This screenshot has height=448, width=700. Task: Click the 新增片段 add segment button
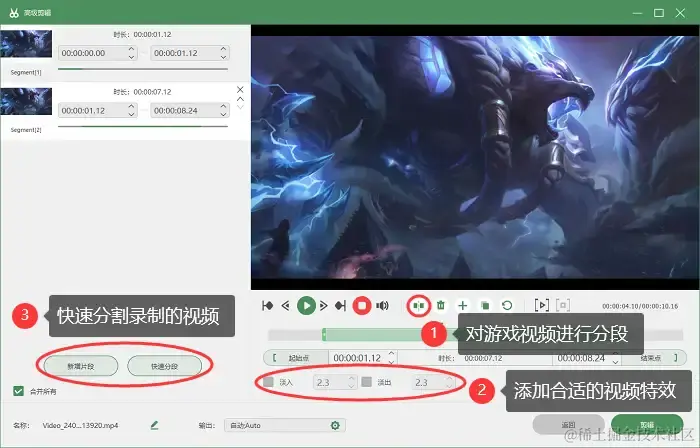point(81,366)
